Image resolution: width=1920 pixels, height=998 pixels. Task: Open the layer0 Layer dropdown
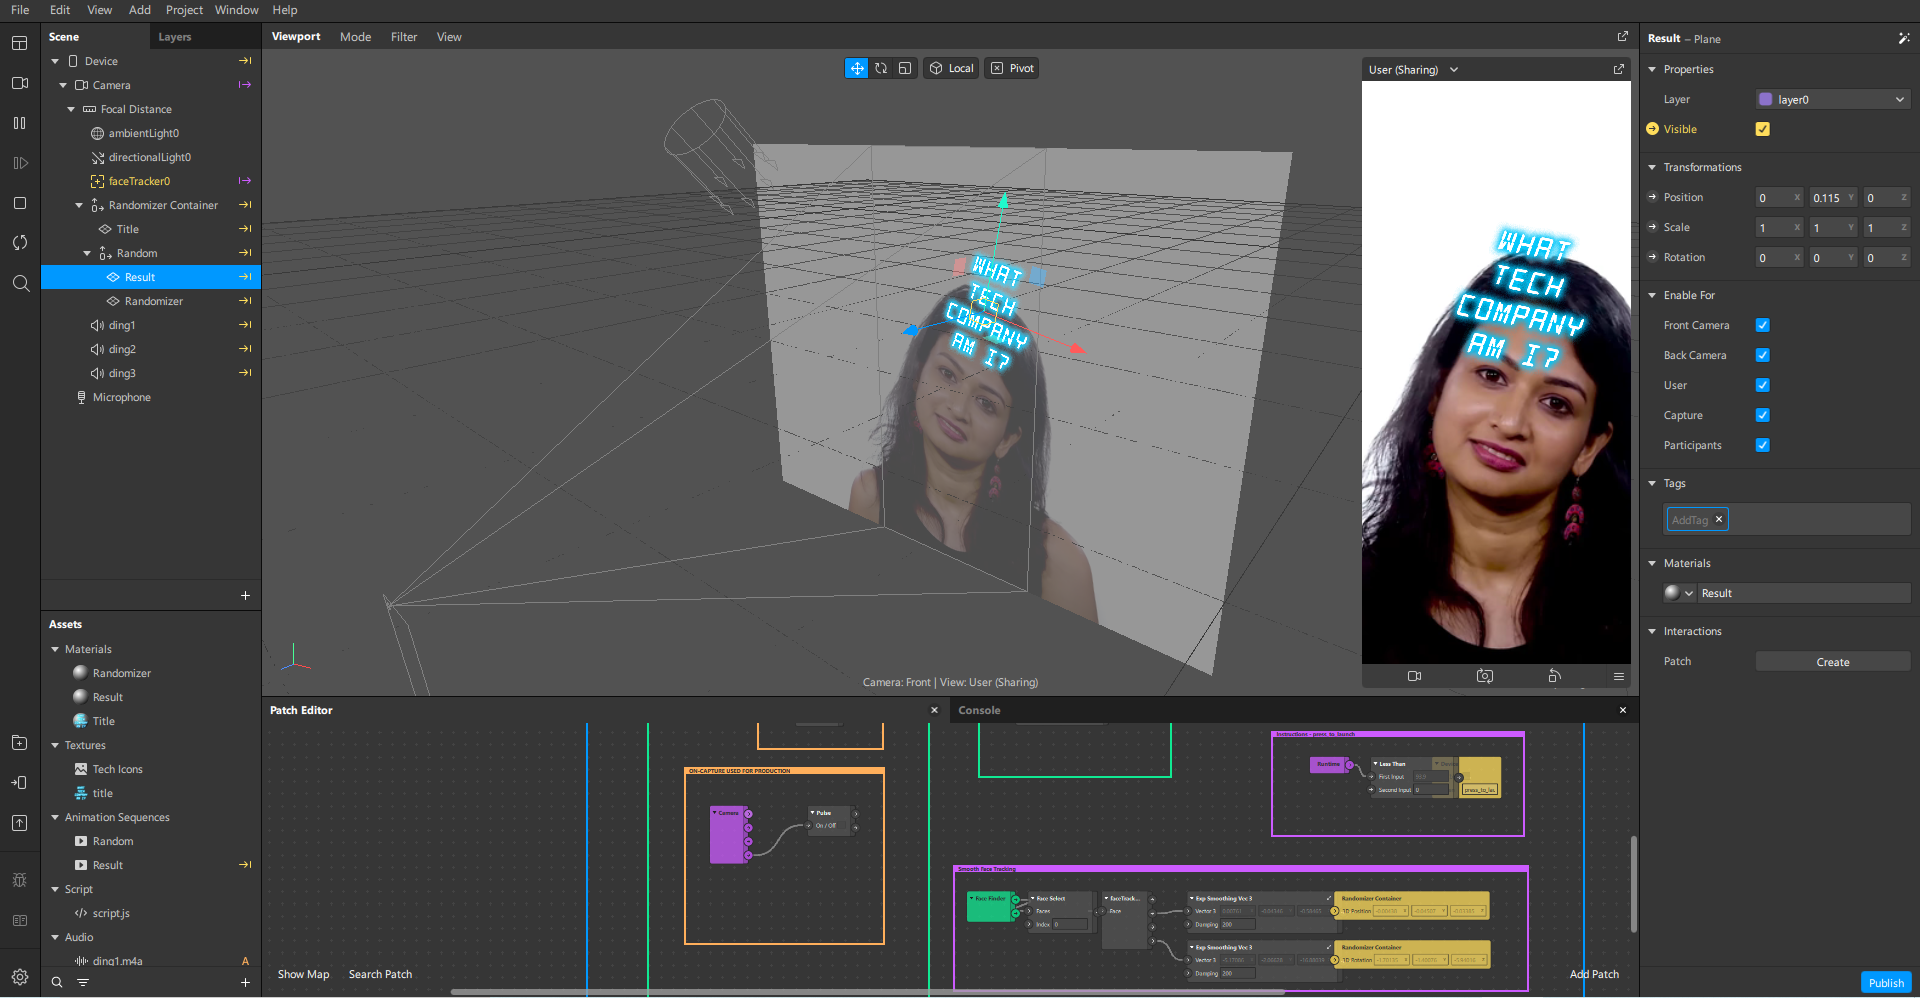[x=1832, y=100]
